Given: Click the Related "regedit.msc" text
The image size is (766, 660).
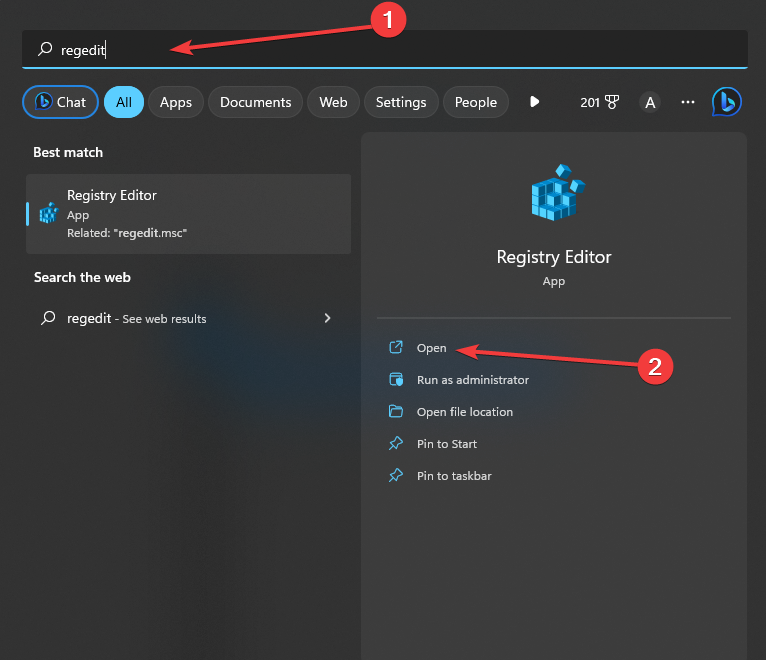Looking at the screenshot, I should [127, 233].
